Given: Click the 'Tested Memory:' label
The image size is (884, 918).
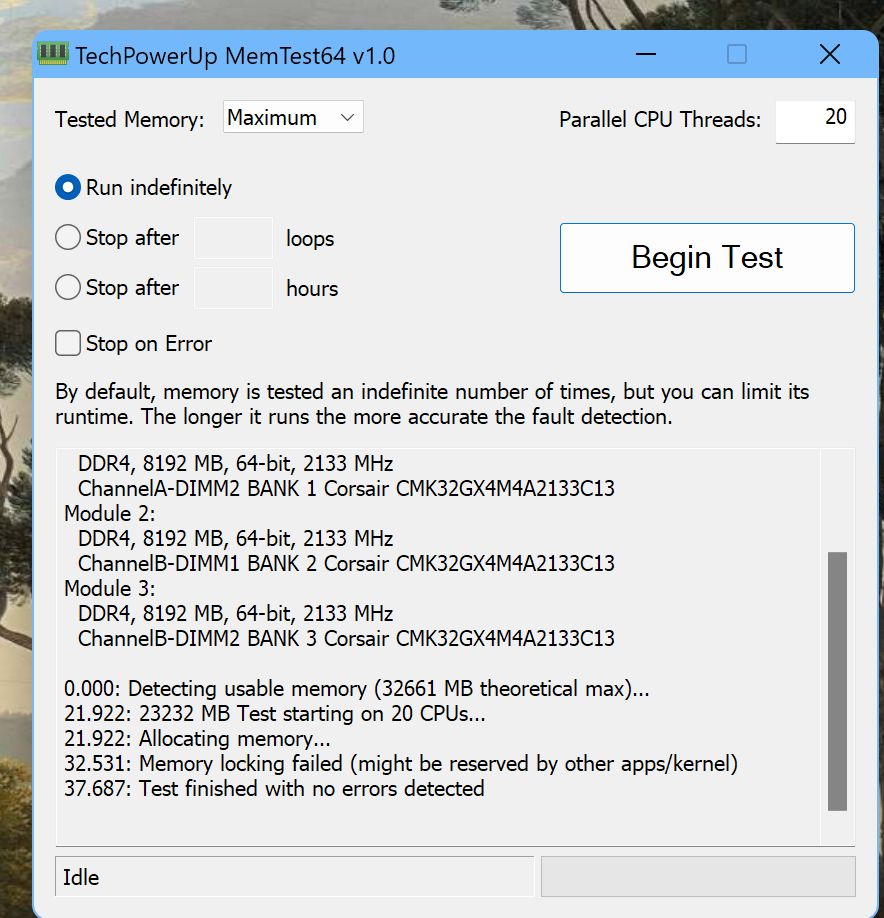Looking at the screenshot, I should click(x=130, y=119).
